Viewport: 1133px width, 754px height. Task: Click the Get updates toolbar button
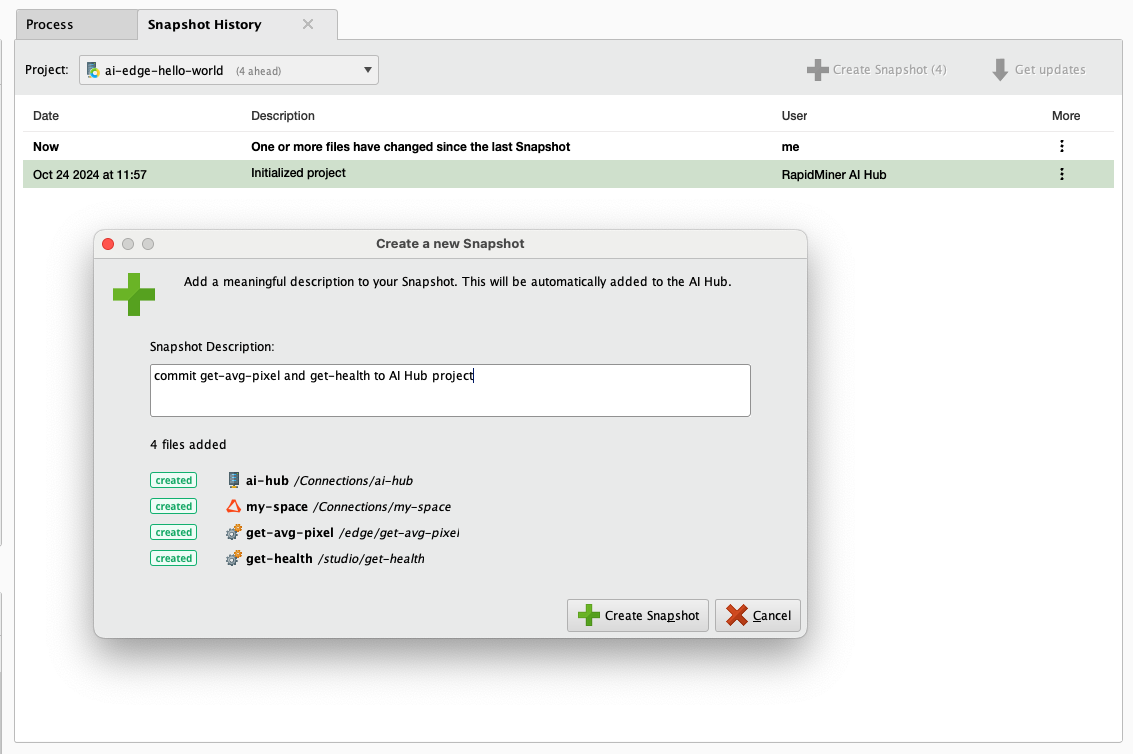(1038, 70)
